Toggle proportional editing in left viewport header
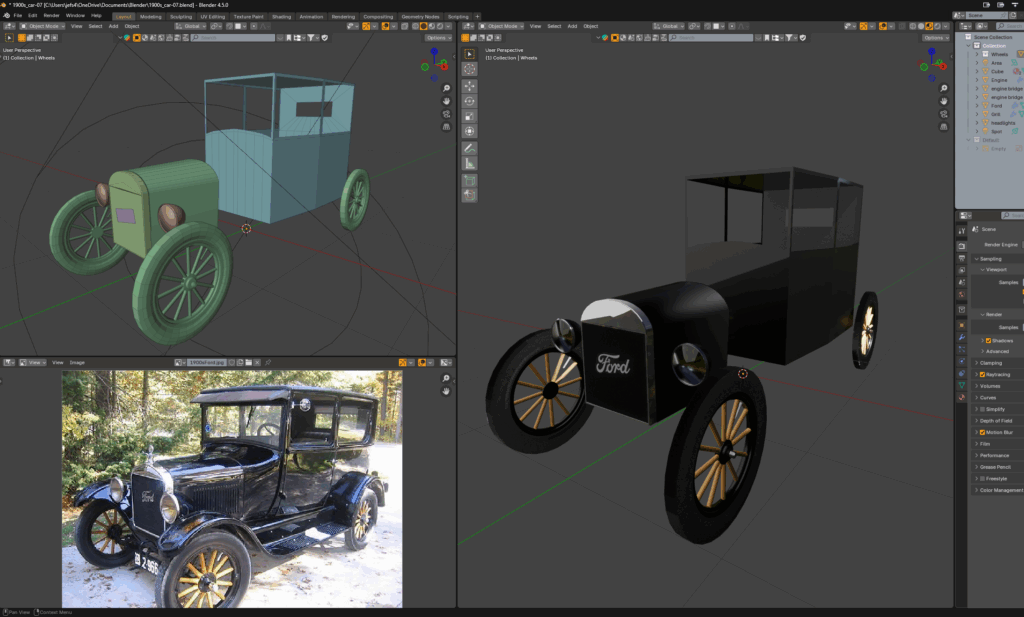The height and width of the screenshot is (617, 1024). (x=254, y=26)
